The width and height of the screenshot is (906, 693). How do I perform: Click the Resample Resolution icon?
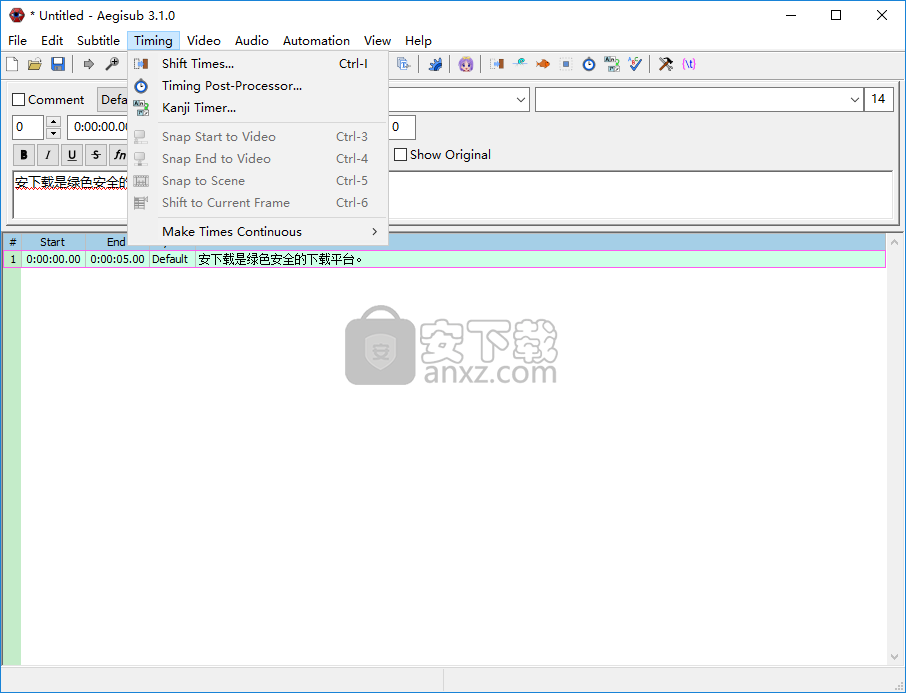pos(566,64)
